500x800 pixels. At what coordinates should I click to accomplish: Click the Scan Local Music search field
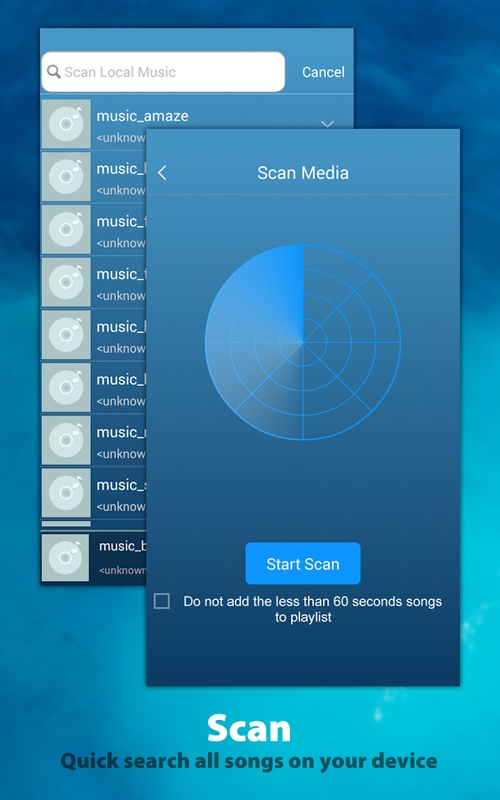[x=163, y=71]
